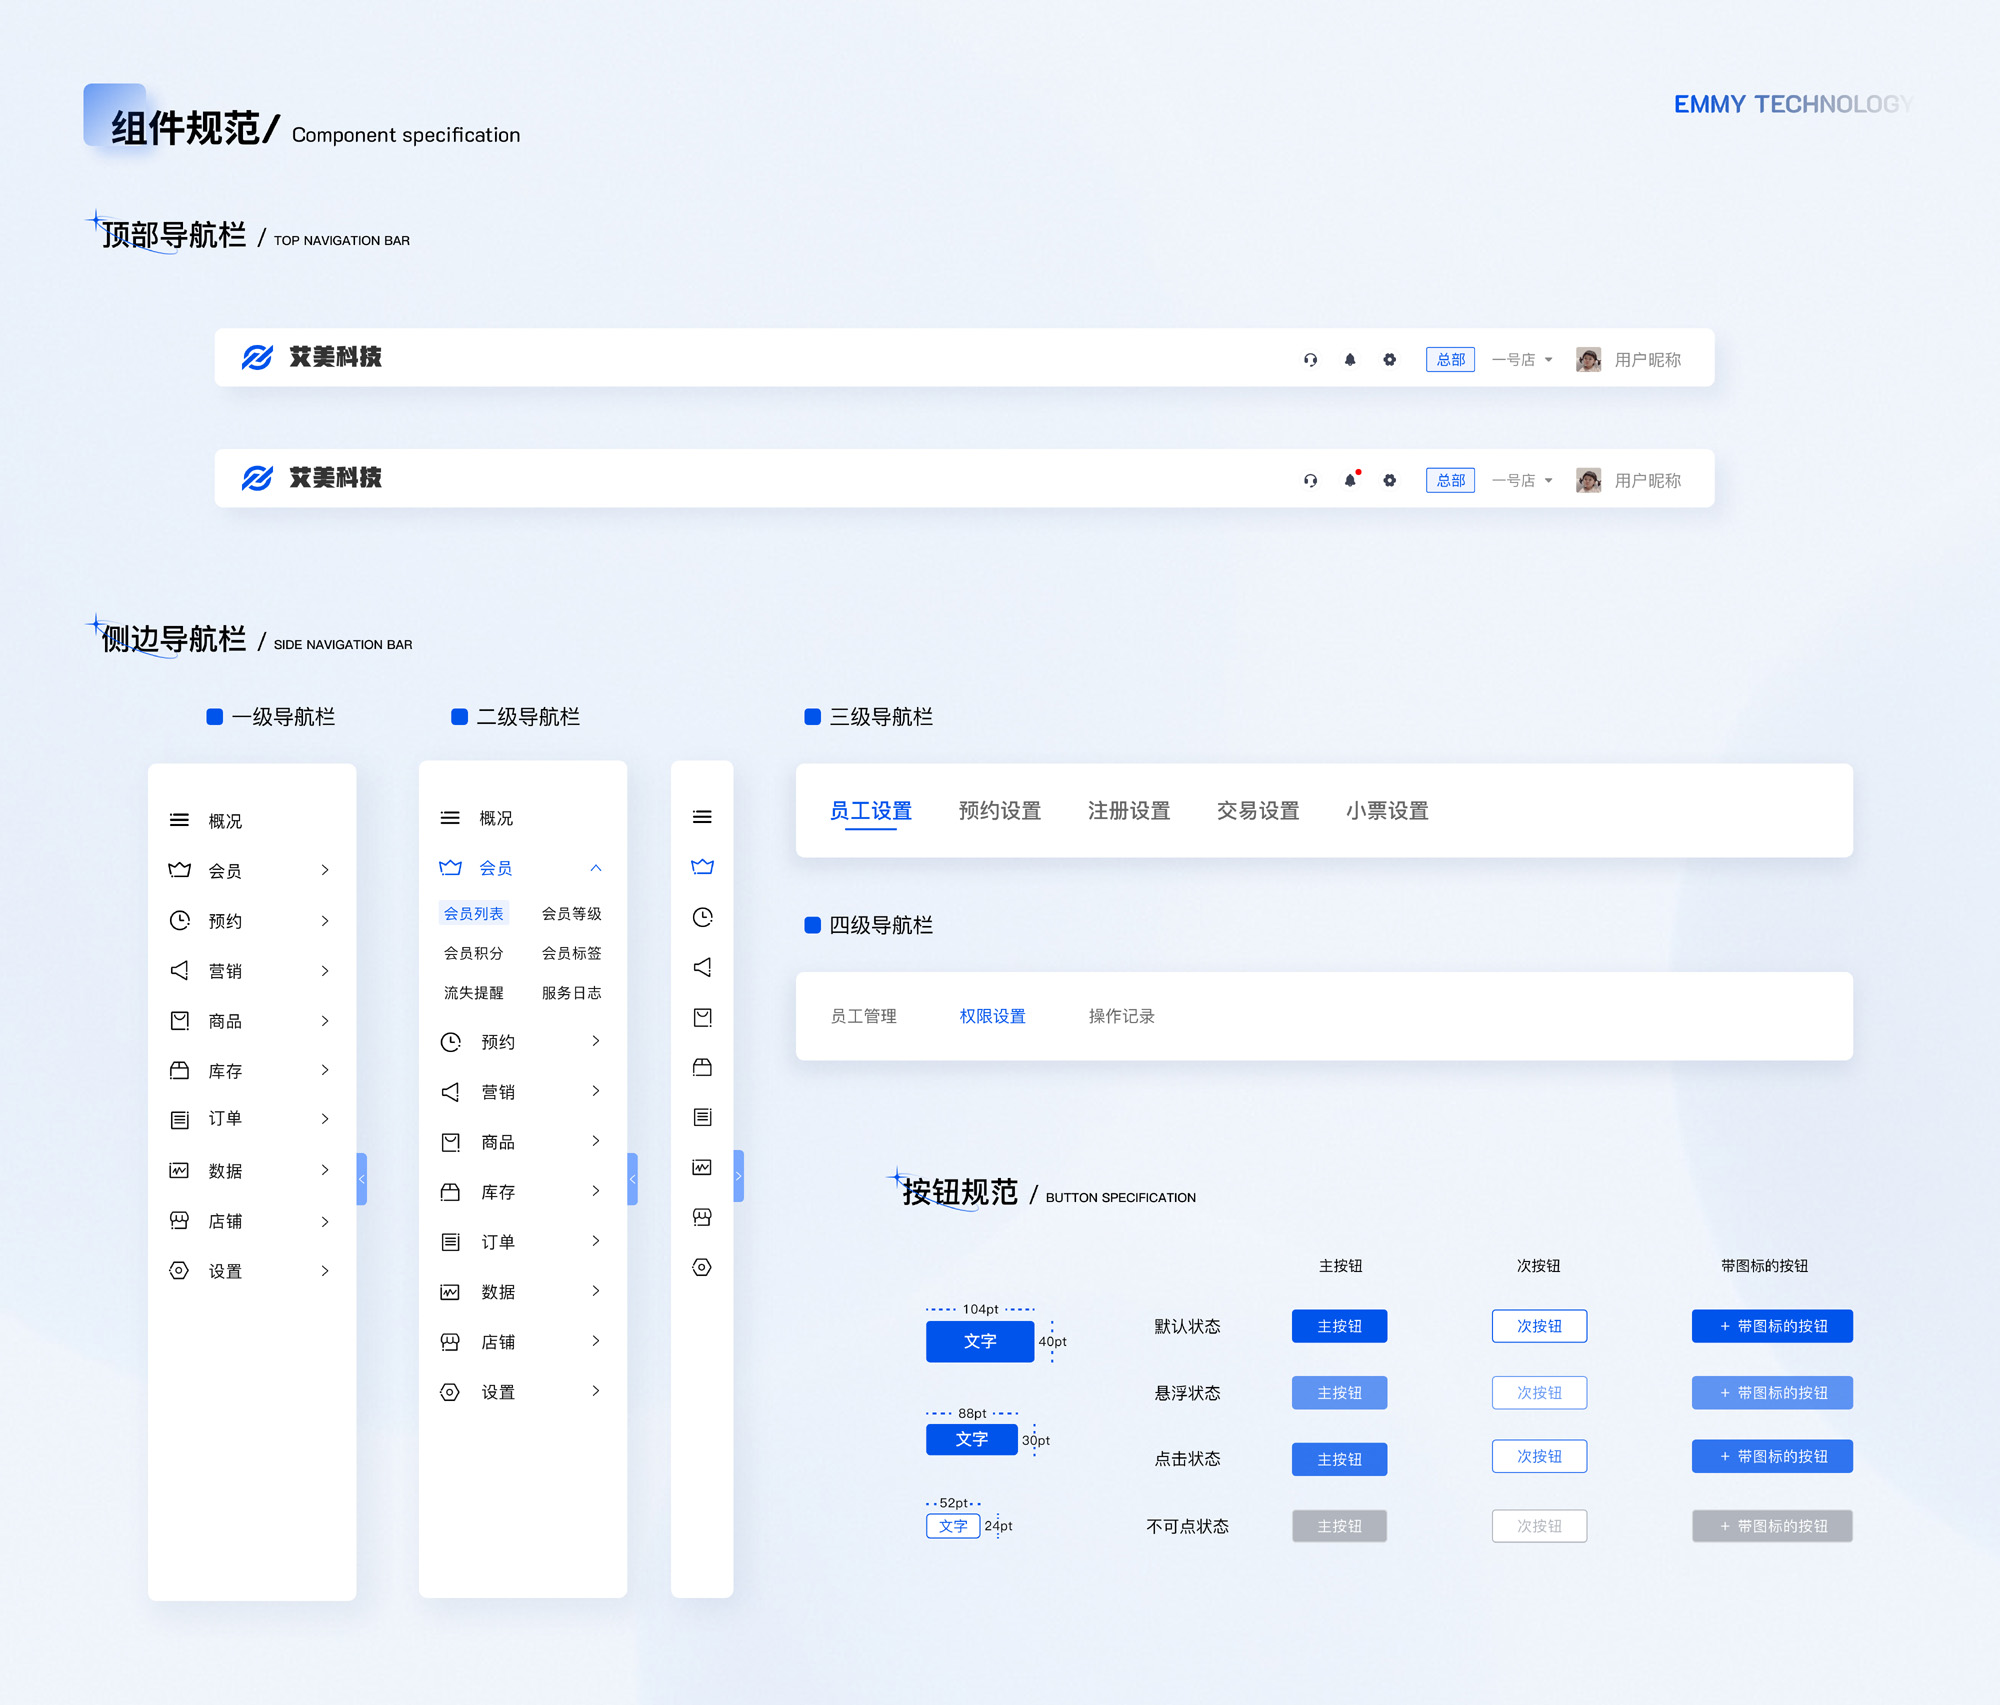Click default-state 次按钮 outlined button
Viewport: 2000px width, 1705px height.
point(1539,1326)
